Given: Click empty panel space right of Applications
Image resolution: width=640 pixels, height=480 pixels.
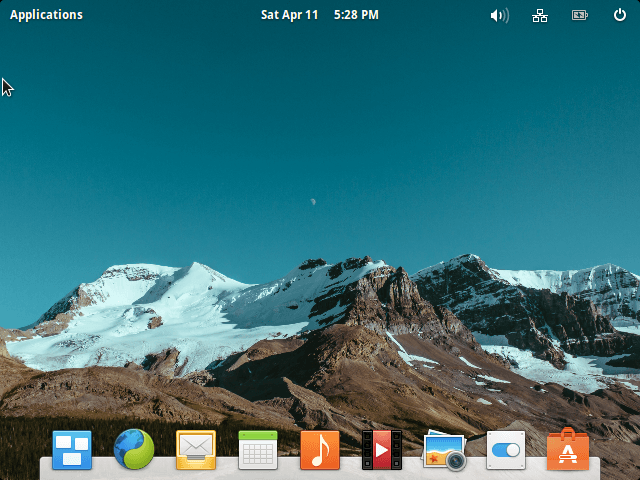Looking at the screenshot, I should click(x=170, y=15).
